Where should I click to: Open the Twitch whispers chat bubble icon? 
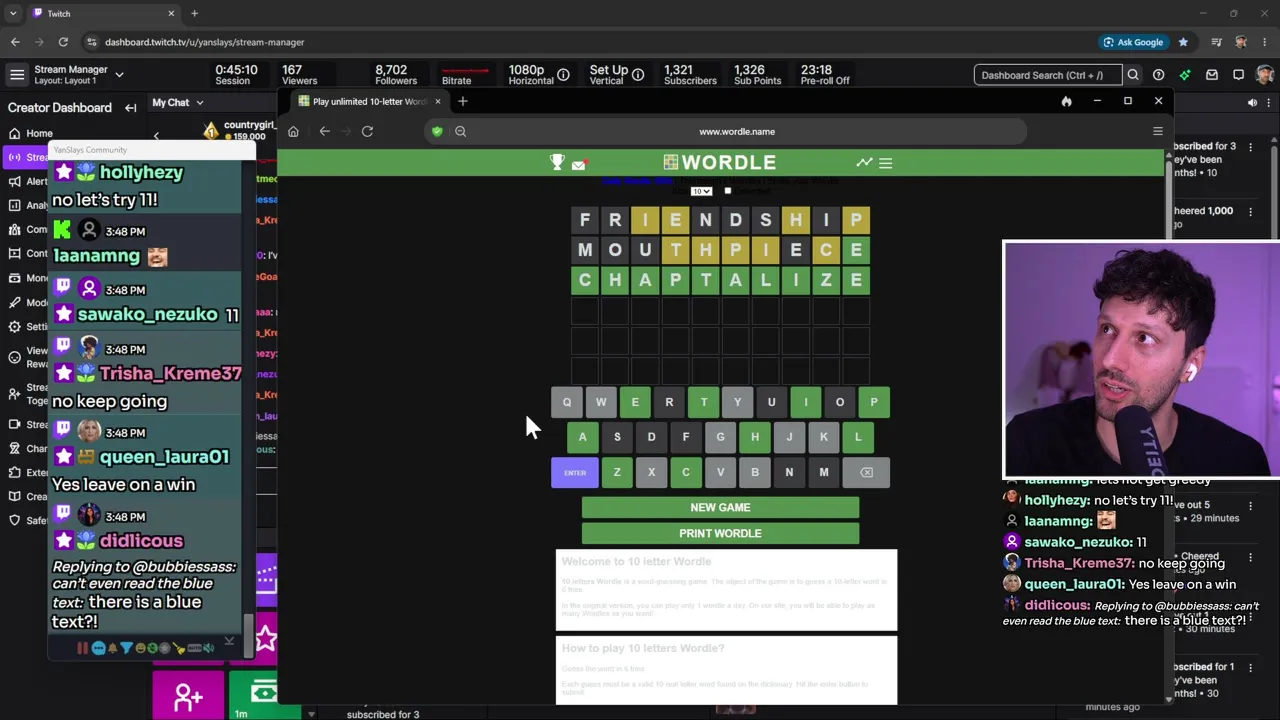click(1238, 75)
